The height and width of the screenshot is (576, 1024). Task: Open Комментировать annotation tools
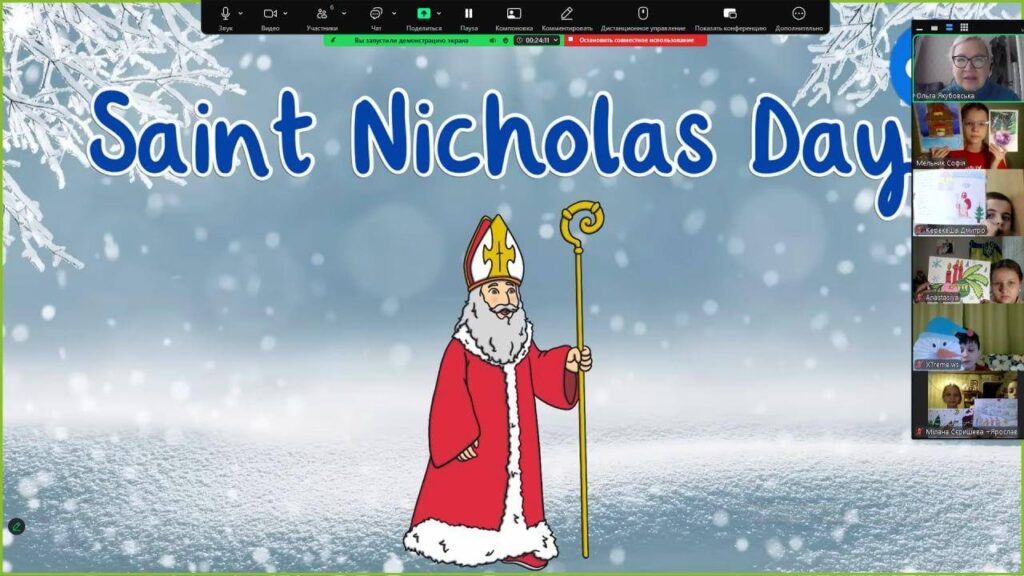point(567,14)
